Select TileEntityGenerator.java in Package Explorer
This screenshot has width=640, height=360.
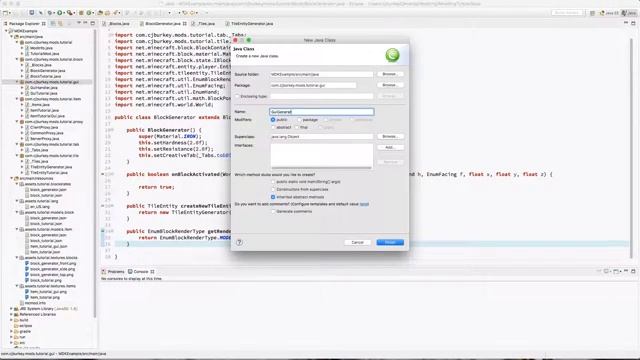coord(51,167)
